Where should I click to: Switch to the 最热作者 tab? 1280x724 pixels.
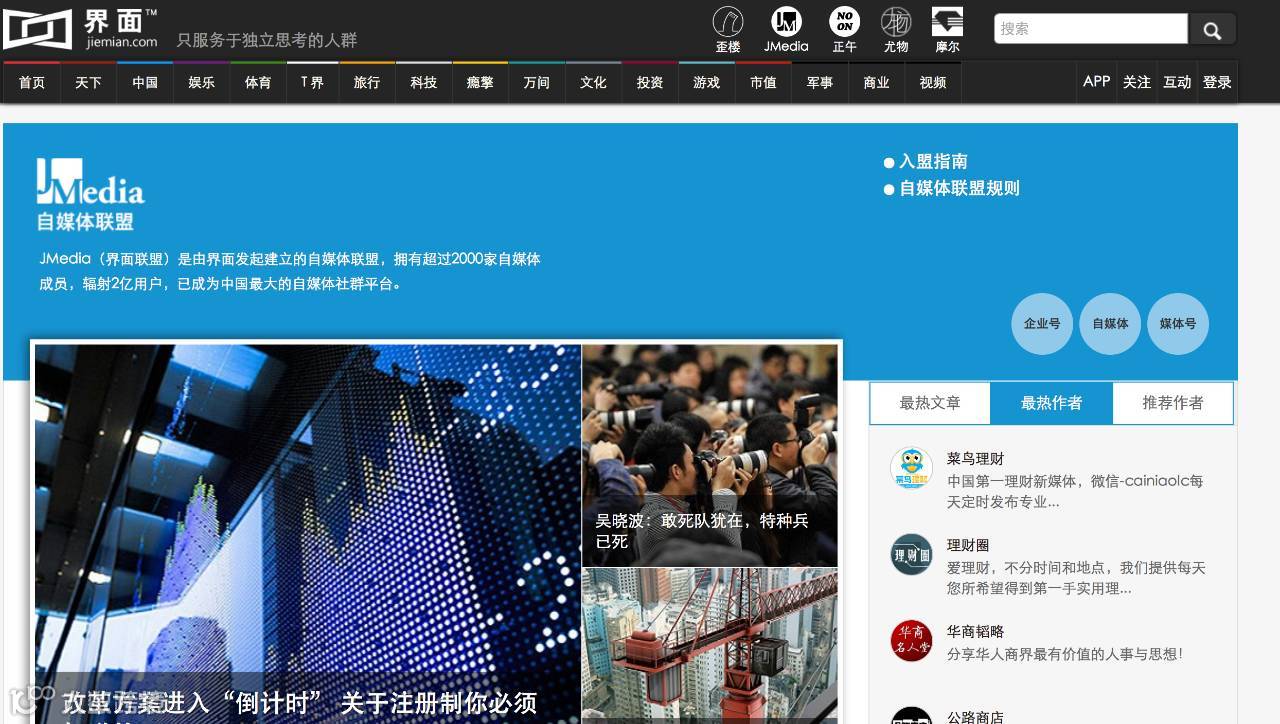pos(1051,403)
